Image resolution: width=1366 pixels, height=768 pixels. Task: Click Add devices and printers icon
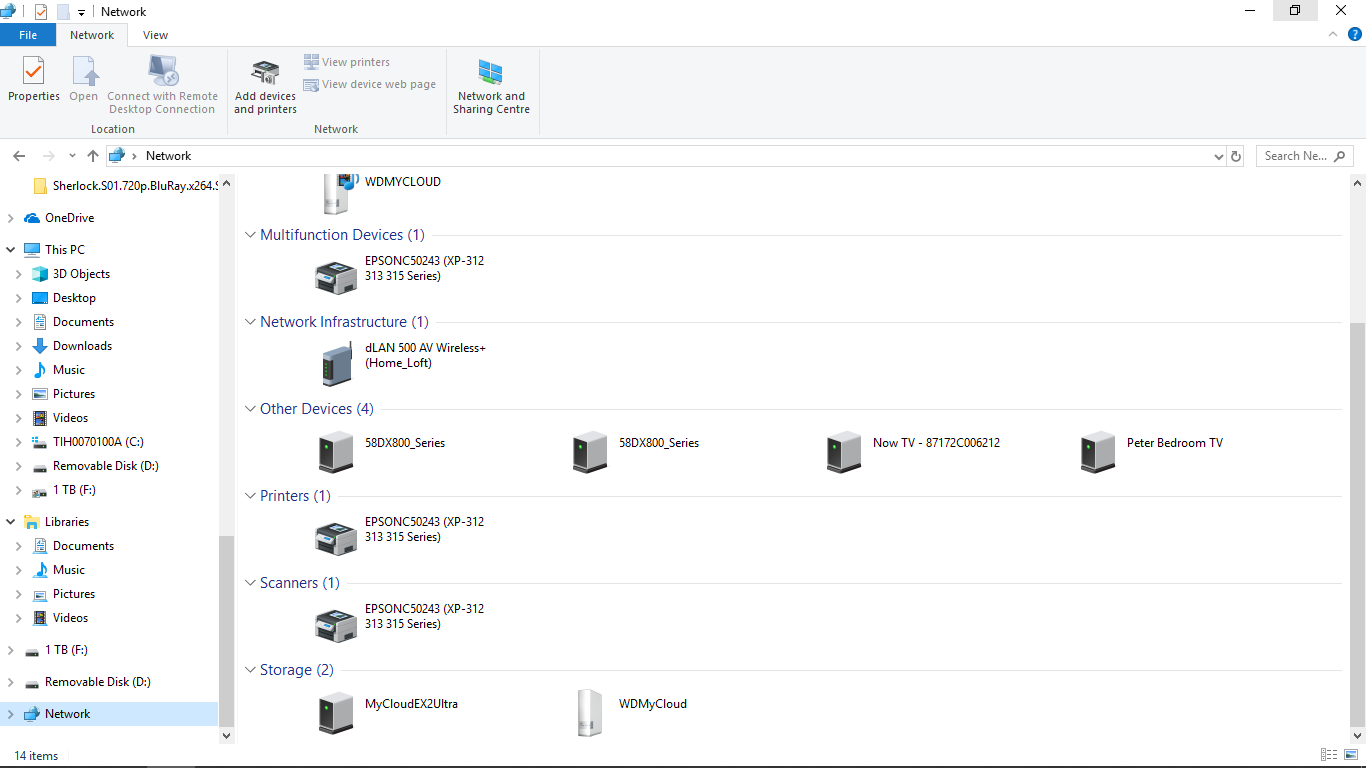pyautogui.click(x=265, y=73)
